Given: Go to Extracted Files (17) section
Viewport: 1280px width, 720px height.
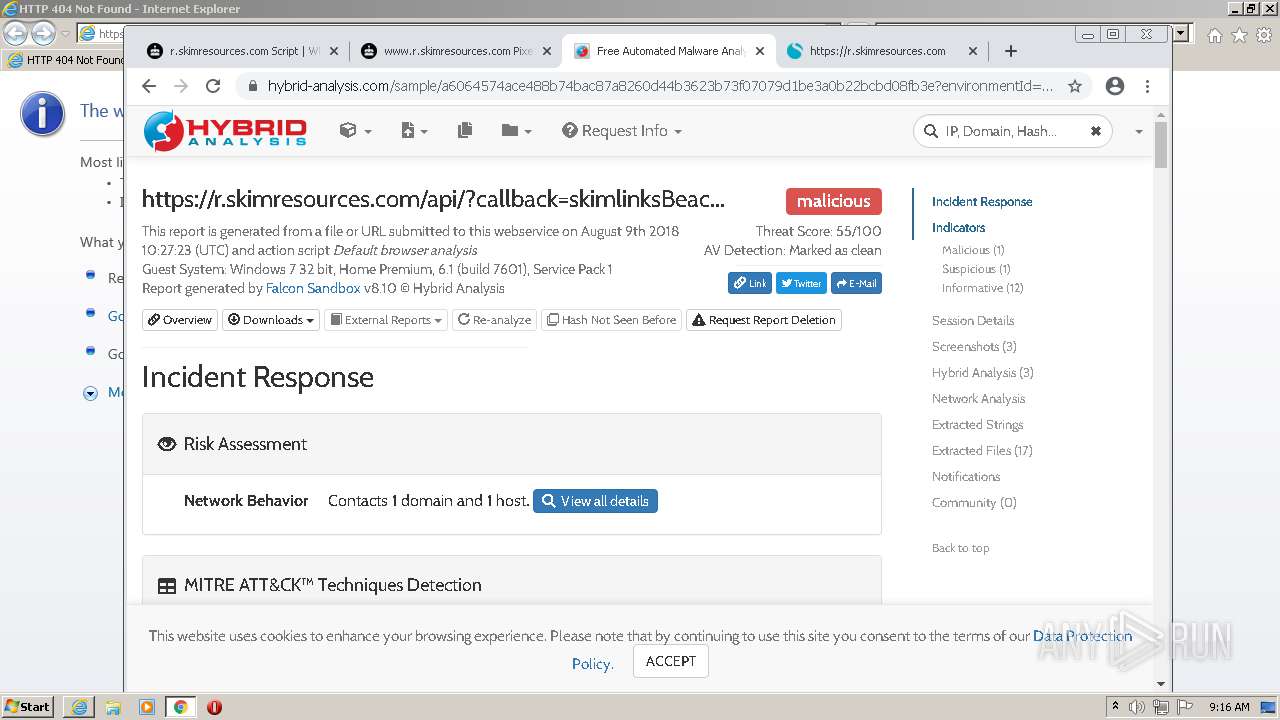Looking at the screenshot, I should [982, 450].
